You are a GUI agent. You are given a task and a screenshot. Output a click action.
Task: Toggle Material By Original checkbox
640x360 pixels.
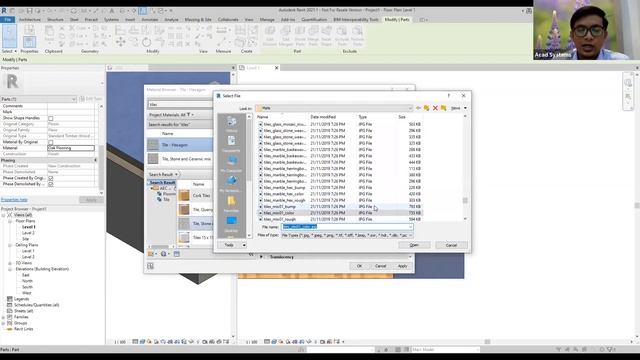pyautogui.click(x=51, y=142)
